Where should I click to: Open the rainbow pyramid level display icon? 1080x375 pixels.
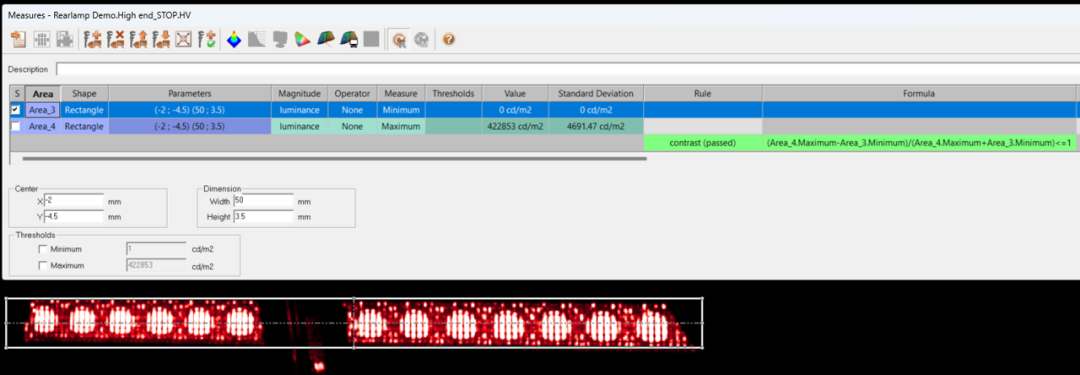click(234, 40)
